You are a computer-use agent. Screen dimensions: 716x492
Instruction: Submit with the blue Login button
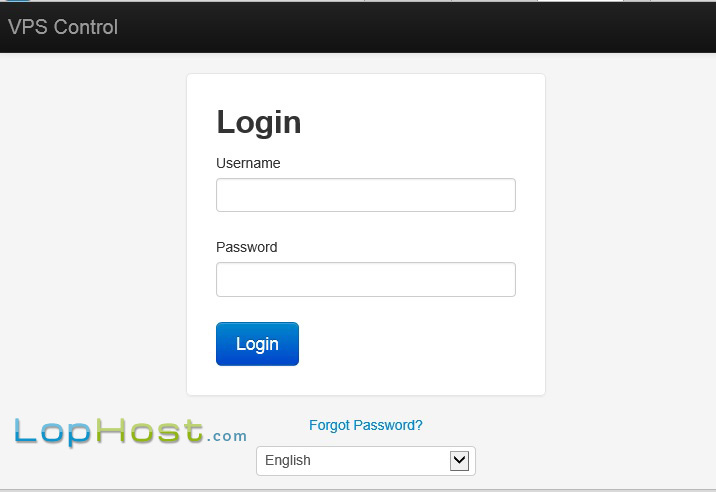(257, 344)
